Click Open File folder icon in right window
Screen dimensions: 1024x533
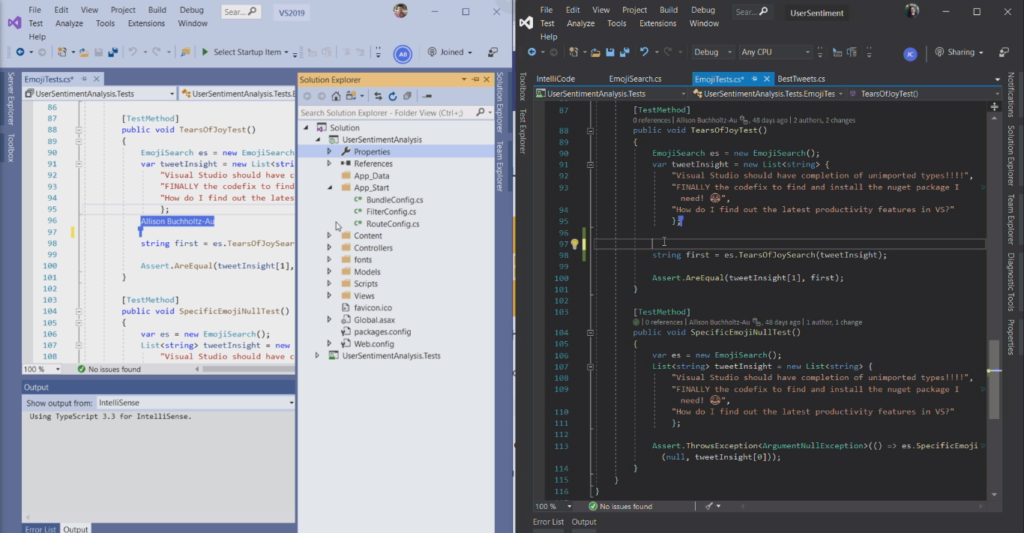tap(596, 52)
